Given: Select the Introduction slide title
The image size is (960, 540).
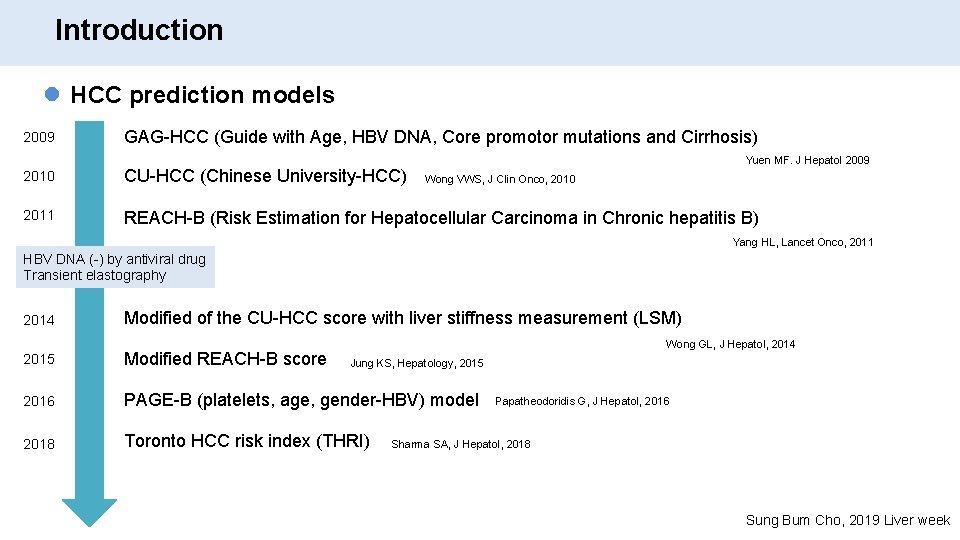Looking at the screenshot, I should coord(139,30).
